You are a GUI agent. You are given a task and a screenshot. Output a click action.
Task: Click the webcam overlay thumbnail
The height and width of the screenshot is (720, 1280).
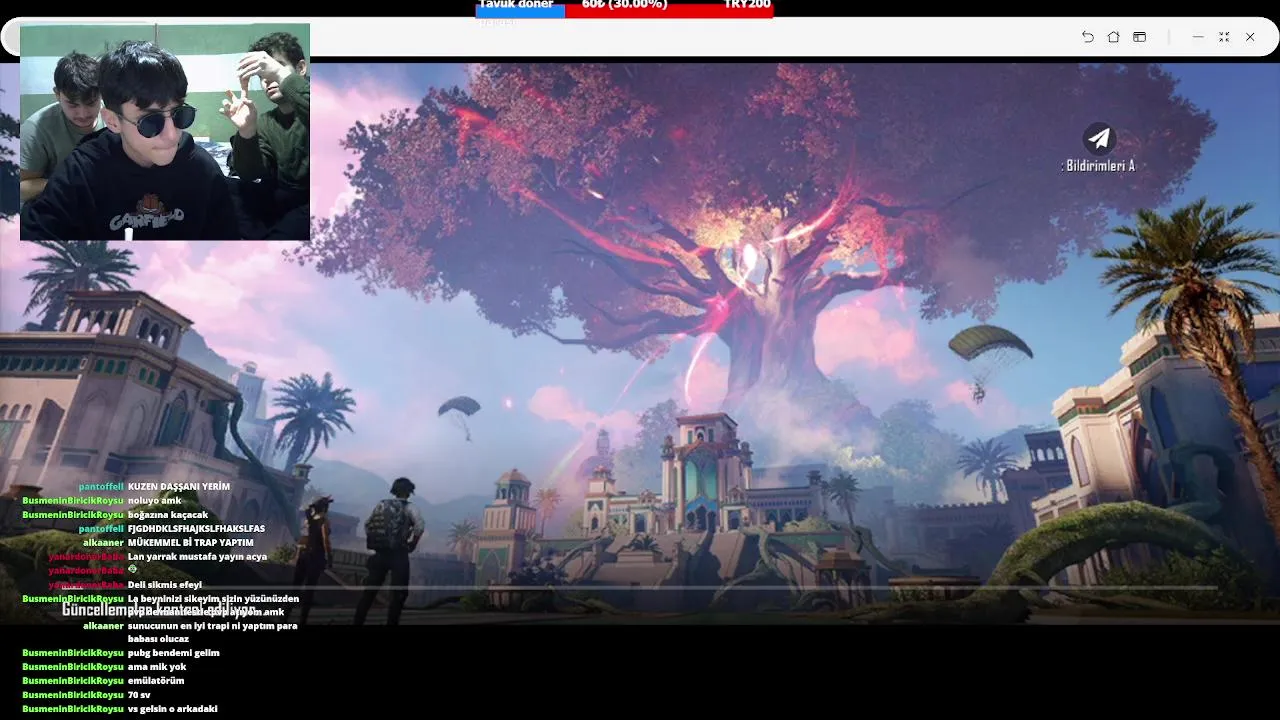[x=165, y=132]
